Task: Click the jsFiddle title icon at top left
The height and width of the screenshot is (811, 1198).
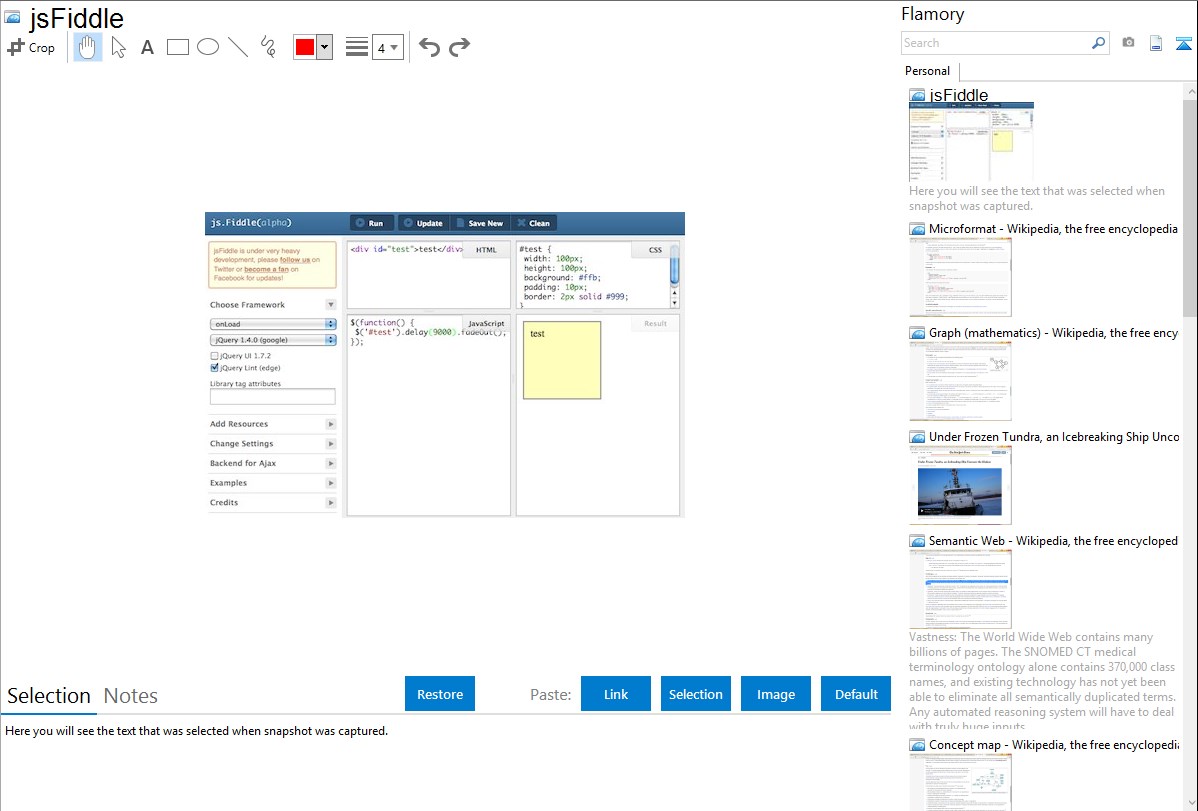Action: [x=12, y=17]
